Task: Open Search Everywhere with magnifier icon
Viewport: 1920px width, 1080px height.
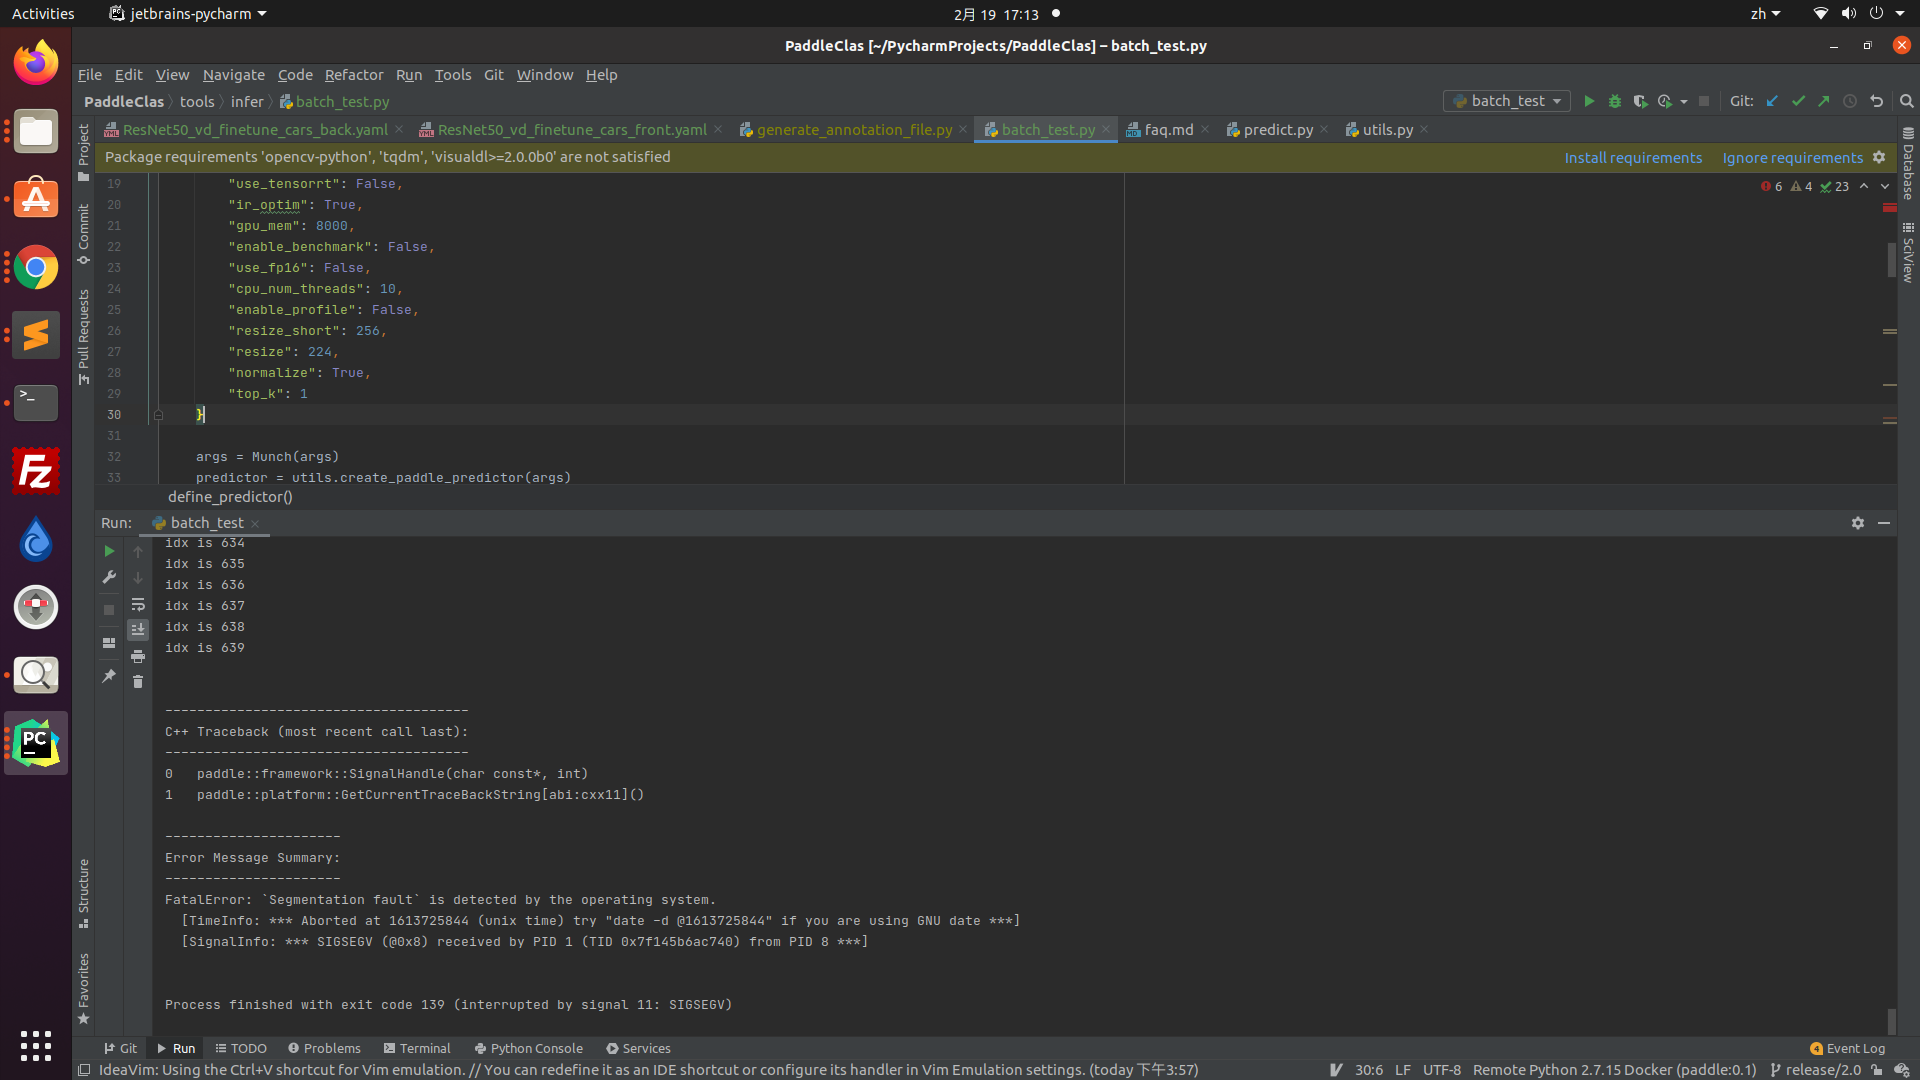Action: 1906,101
